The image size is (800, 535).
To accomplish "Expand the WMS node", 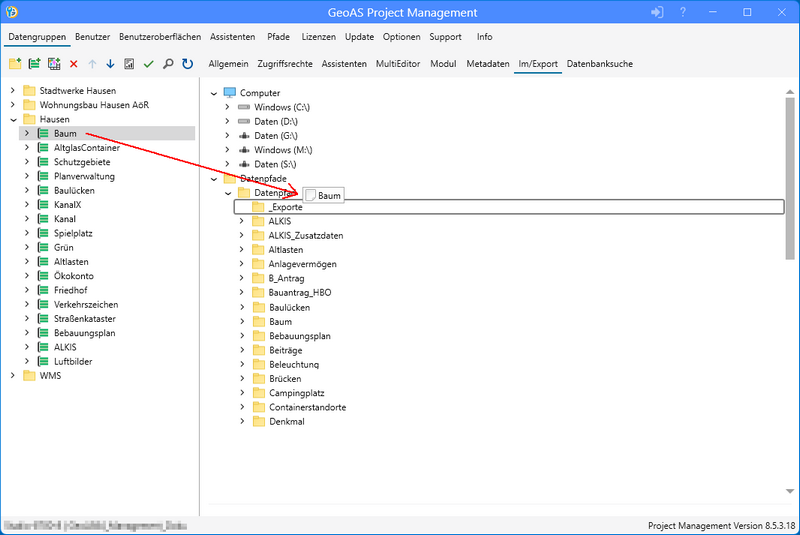I will (x=13, y=376).
